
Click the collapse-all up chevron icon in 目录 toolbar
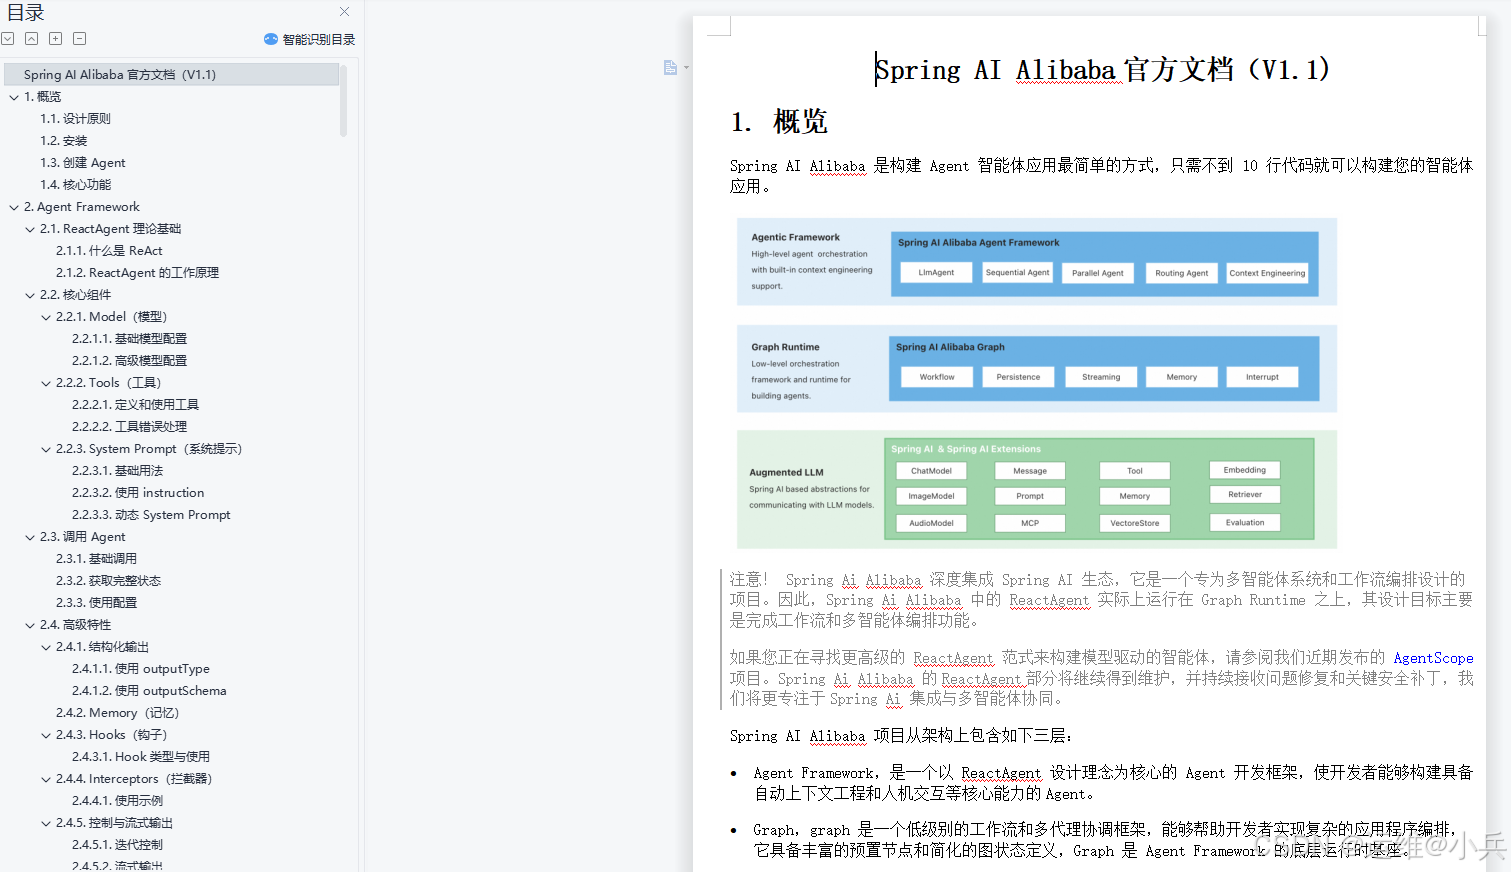pos(32,39)
